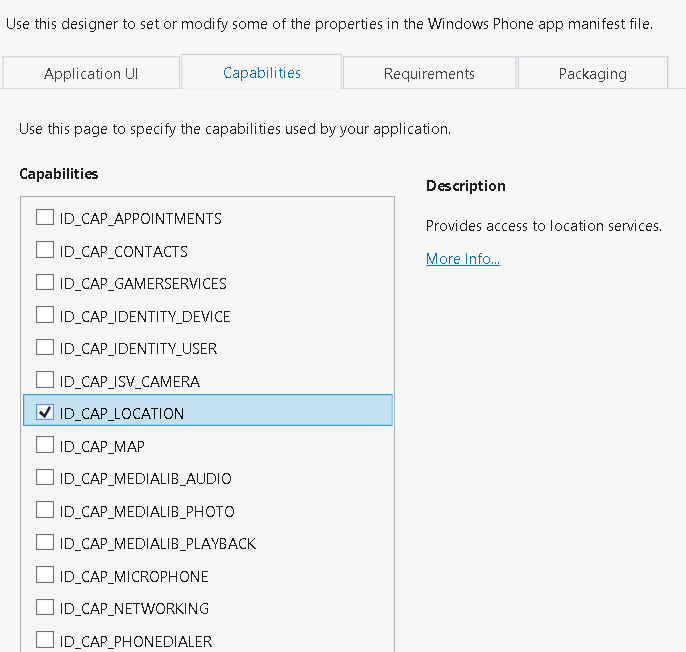Open the More Info link
This screenshot has width=686, height=652.
463,259
